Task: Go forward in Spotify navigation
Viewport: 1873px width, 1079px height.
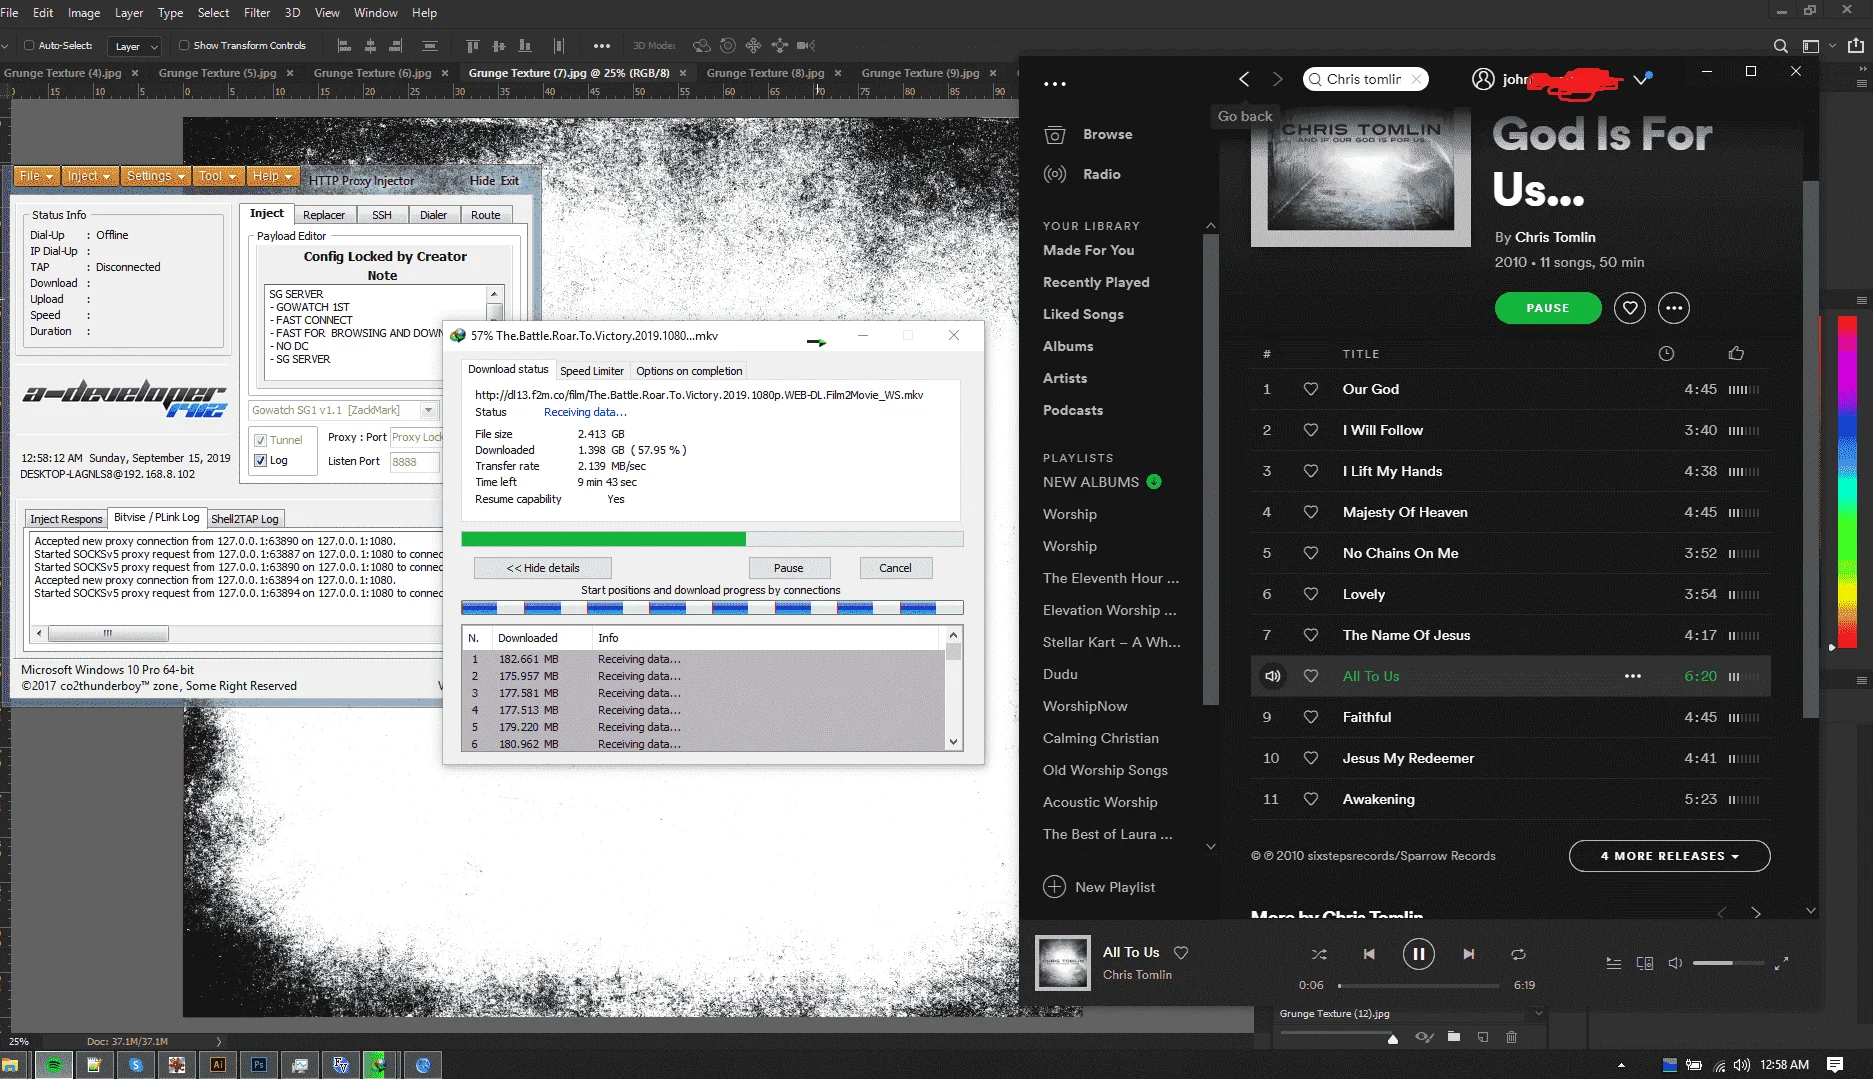Action: [1277, 79]
